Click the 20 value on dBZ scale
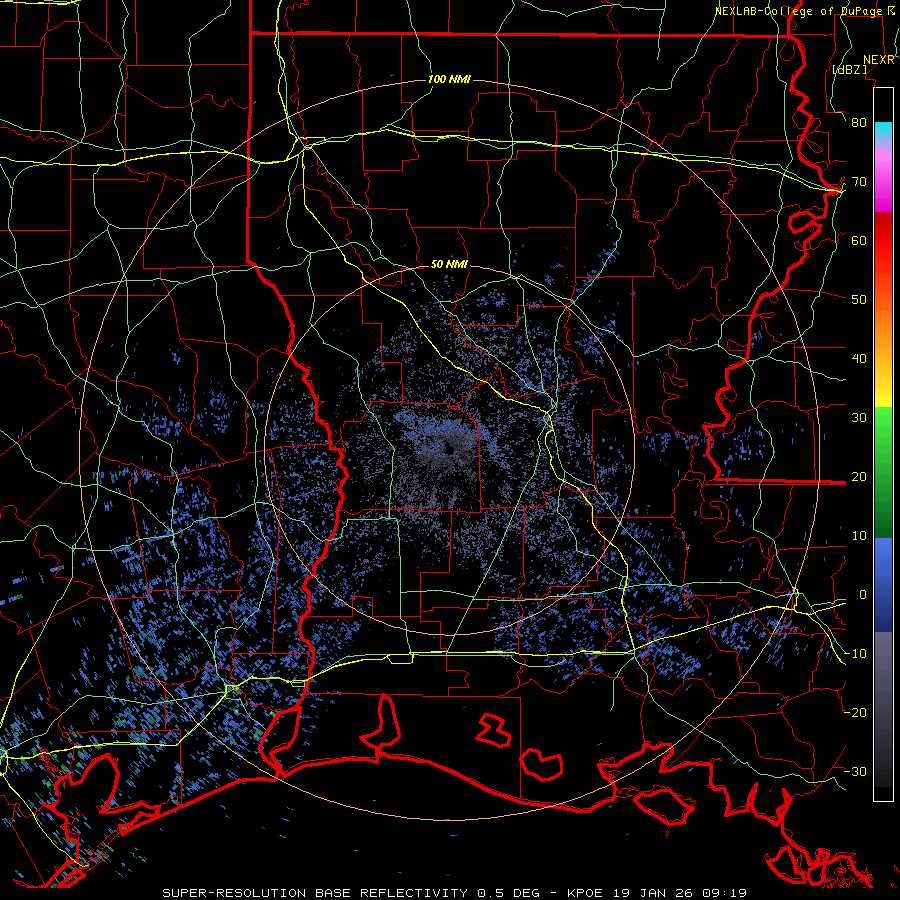Screen dimensions: 900x900 (859, 476)
